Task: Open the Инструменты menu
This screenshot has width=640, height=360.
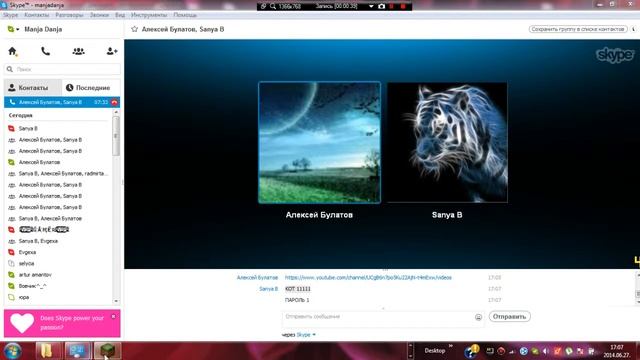Action: 149,15
